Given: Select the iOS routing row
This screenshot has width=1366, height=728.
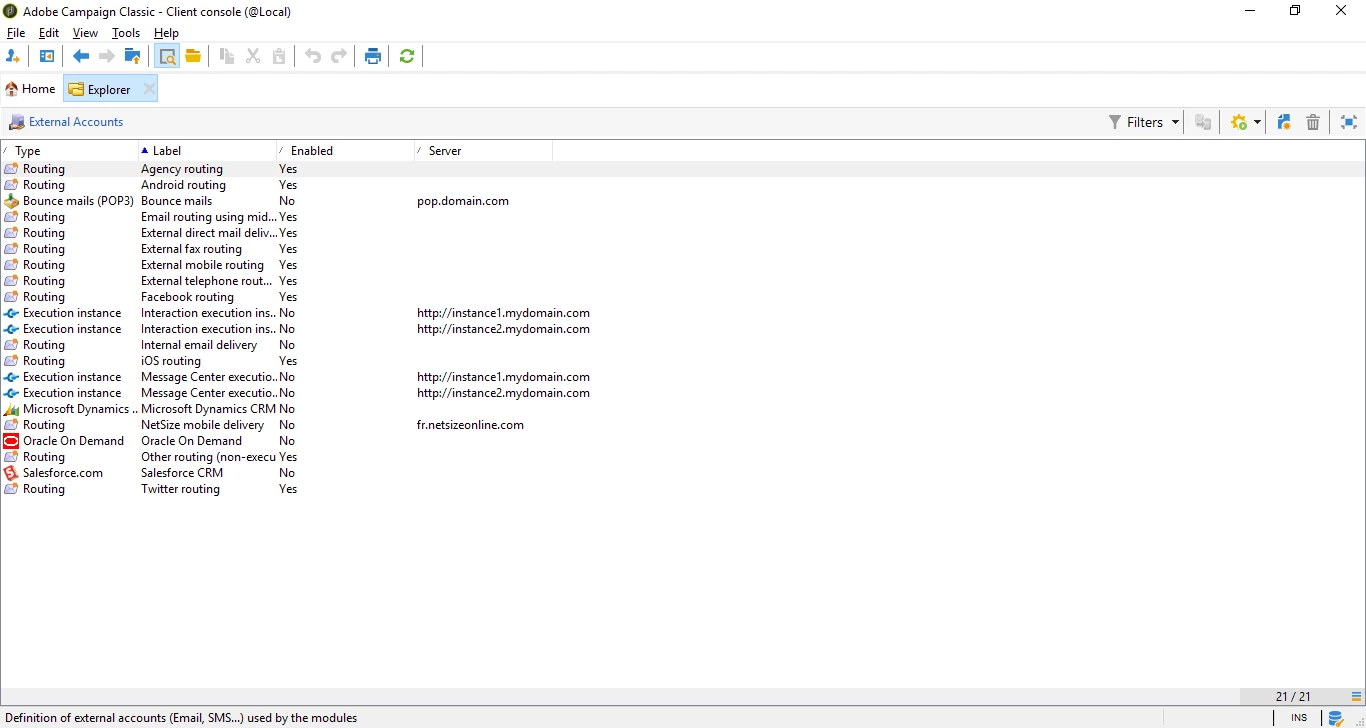Looking at the screenshot, I should pyautogui.click(x=683, y=361).
